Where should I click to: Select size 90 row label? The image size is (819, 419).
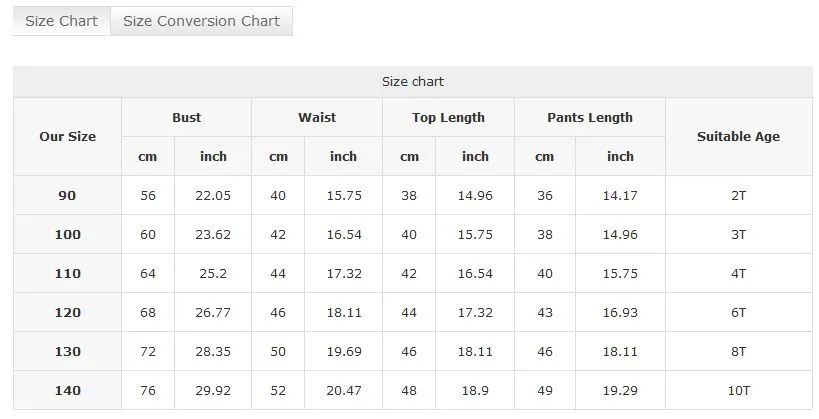pos(67,195)
